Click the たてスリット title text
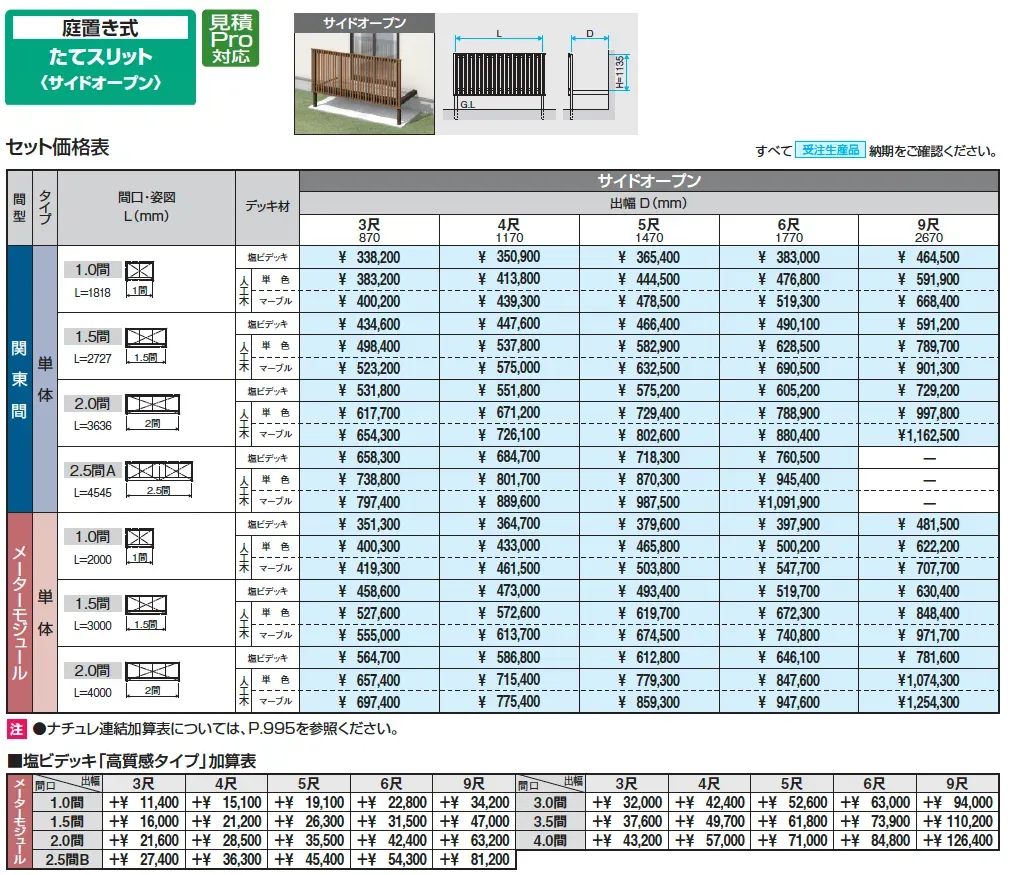This screenshot has height=875, width=1010. tap(100, 57)
